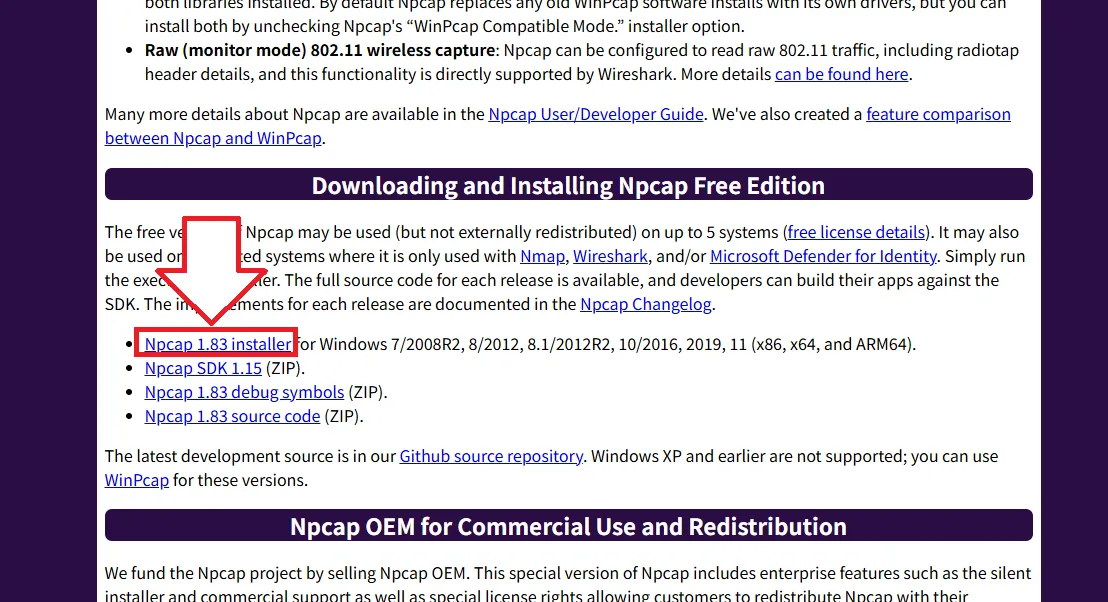Click the 'Npcap OEM for Commercial Use and Redistribution' heading

click(x=568, y=526)
